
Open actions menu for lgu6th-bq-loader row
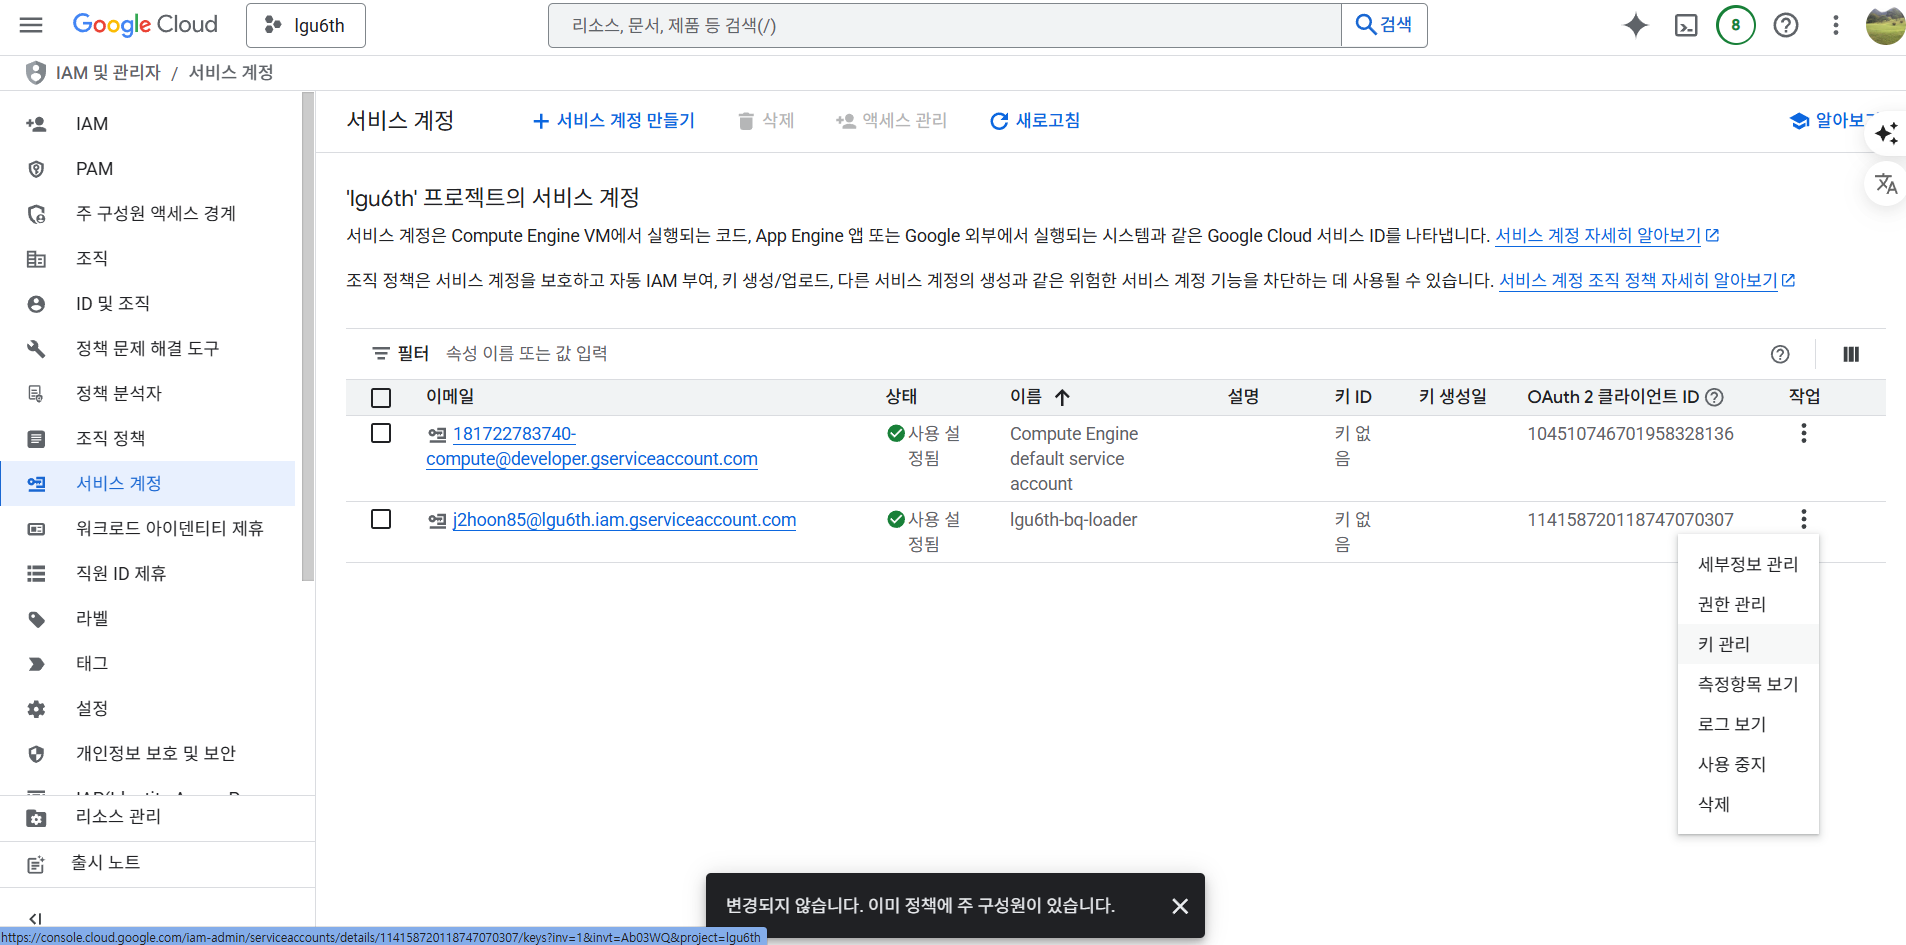tap(1804, 519)
